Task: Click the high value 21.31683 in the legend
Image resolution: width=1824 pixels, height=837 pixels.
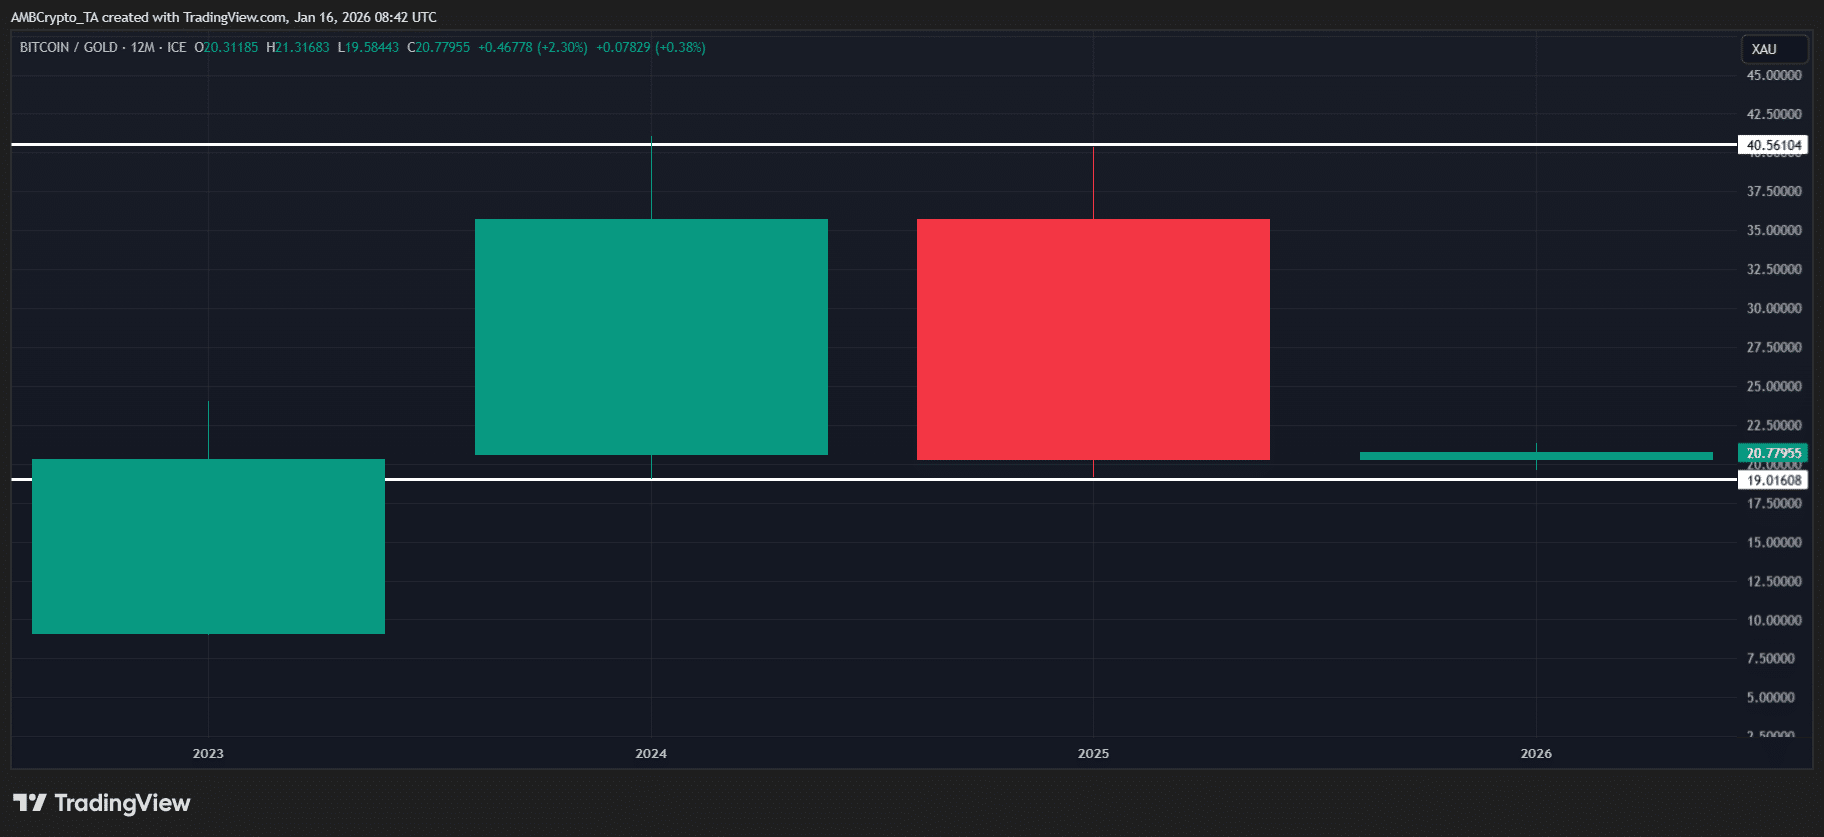Action: pyautogui.click(x=302, y=47)
